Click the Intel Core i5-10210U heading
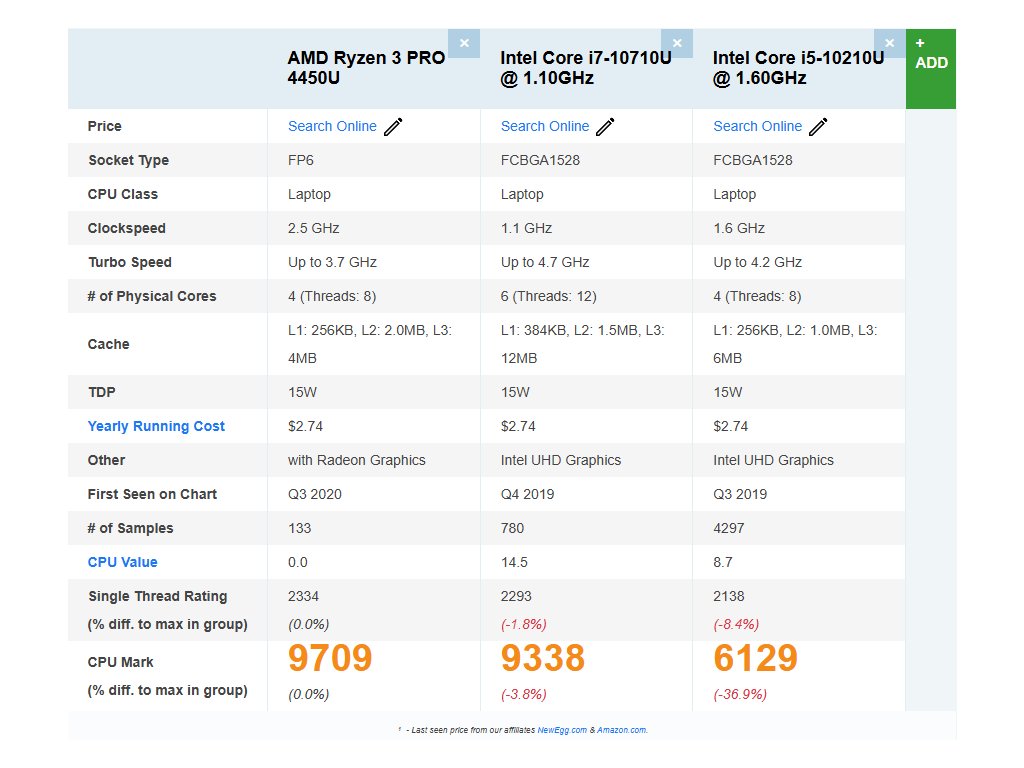Image resolution: width=1024 pixels, height=768 pixels. (x=798, y=67)
